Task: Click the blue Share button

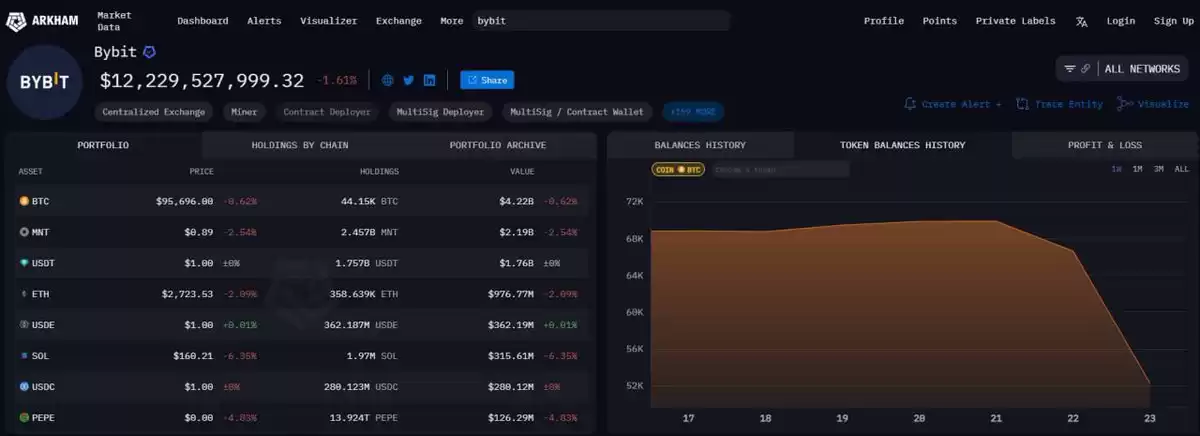Action: 487,80
